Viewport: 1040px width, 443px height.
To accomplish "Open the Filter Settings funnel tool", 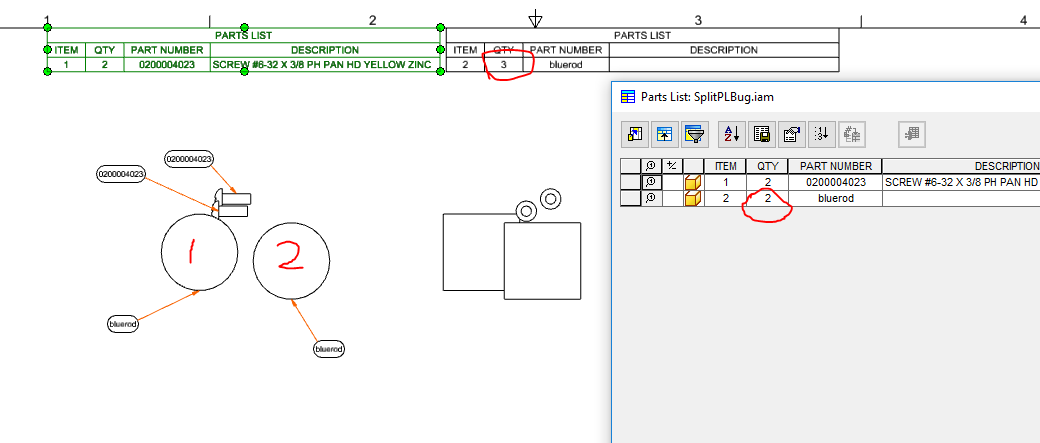I will pos(694,135).
